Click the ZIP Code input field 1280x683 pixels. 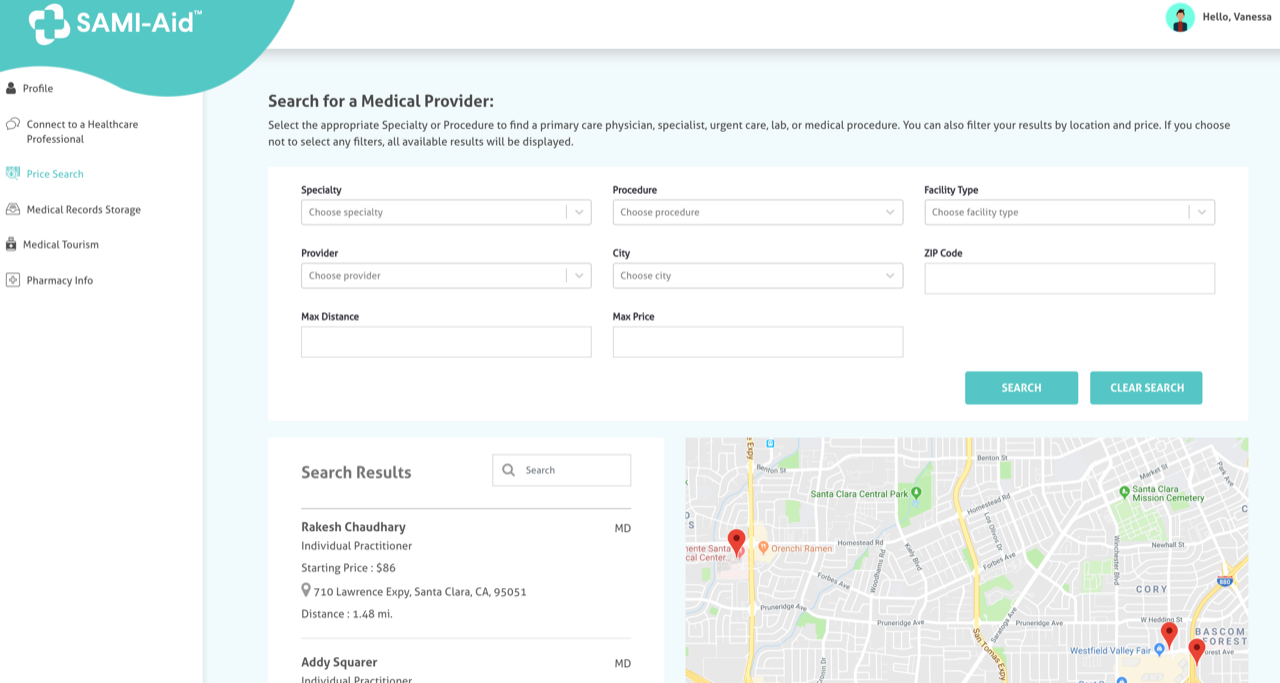(1069, 279)
